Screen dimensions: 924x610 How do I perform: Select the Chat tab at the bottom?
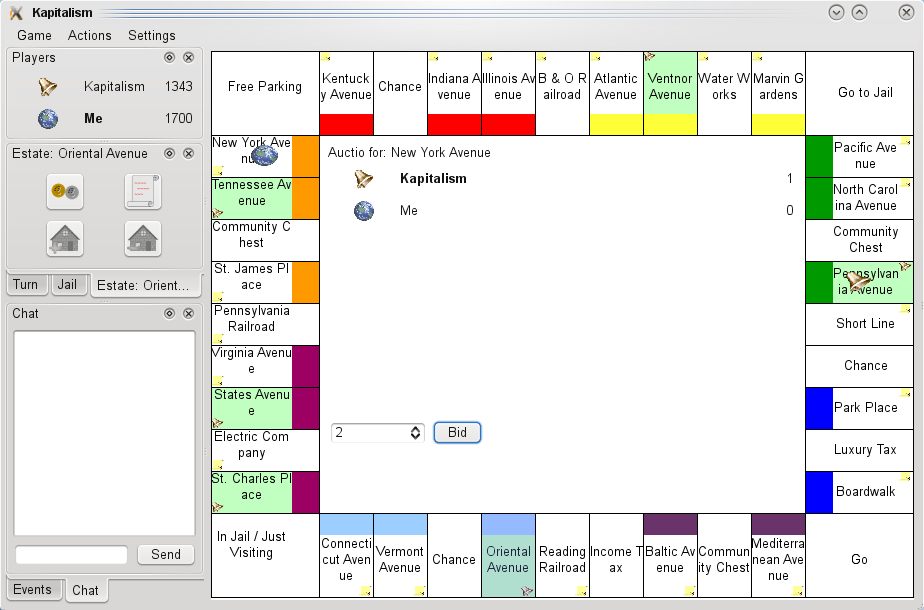tap(85, 590)
